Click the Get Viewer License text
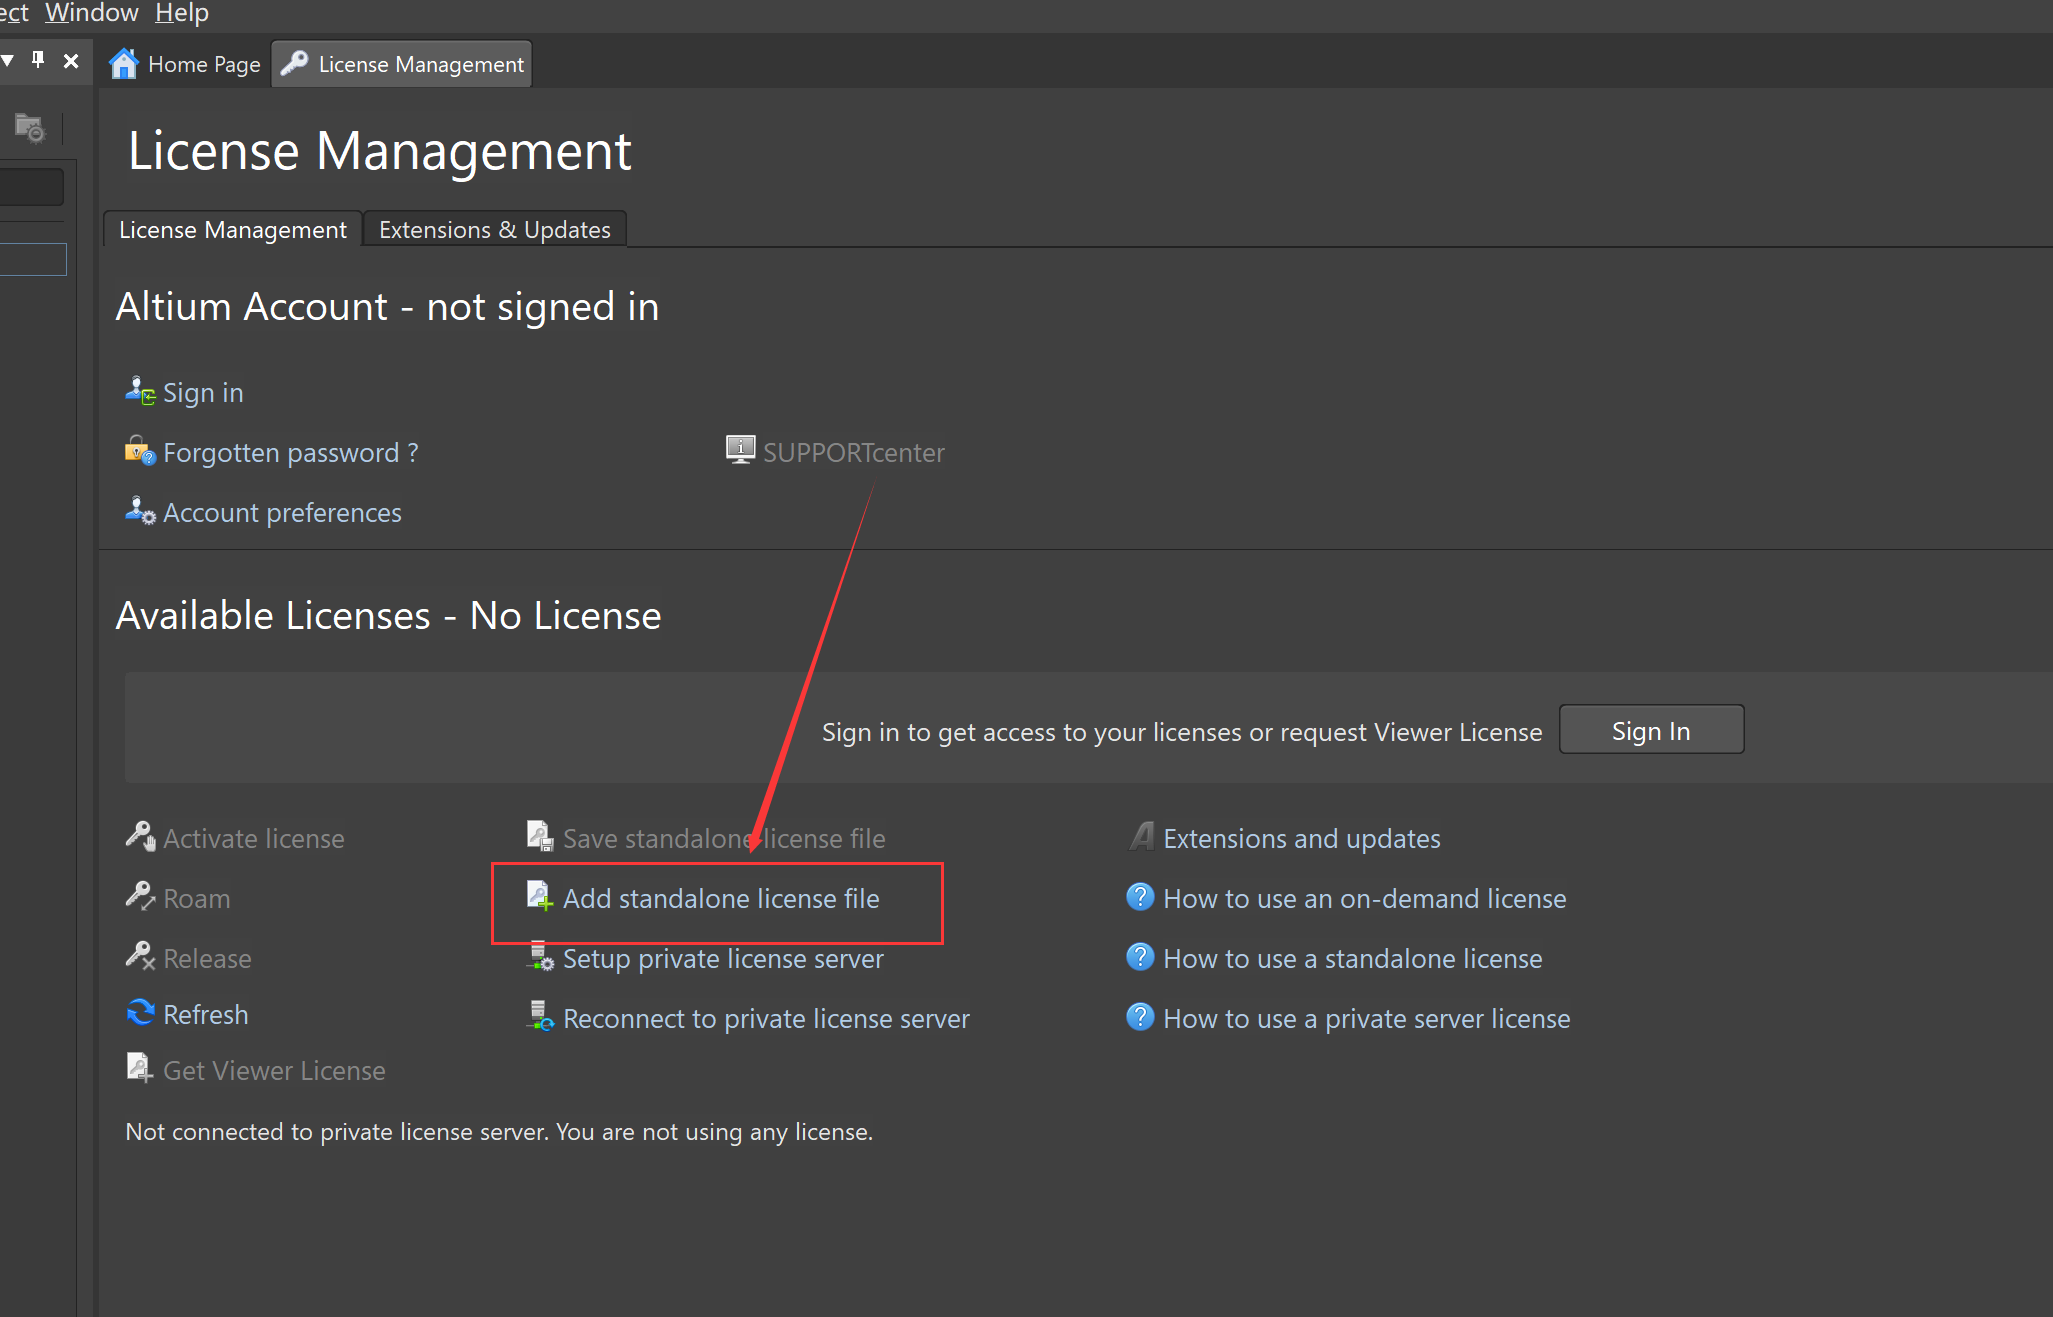The height and width of the screenshot is (1317, 2053). 274,1071
